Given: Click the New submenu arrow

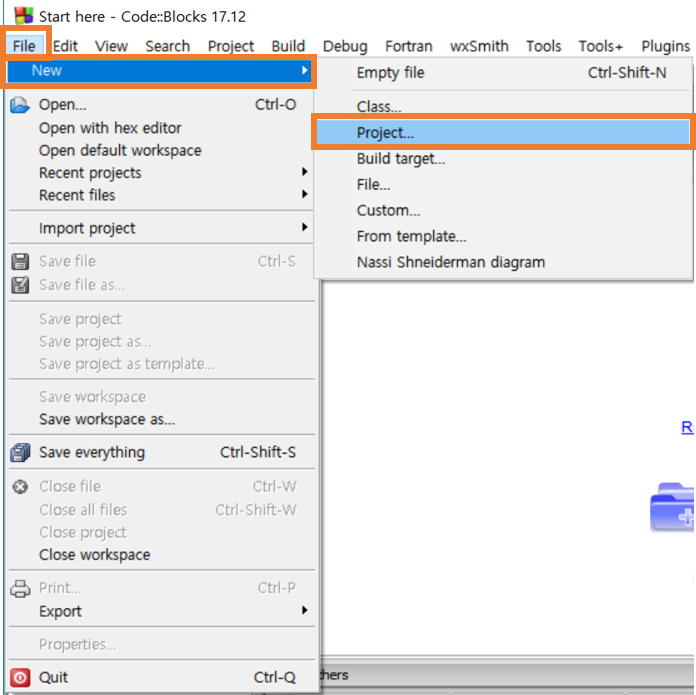Looking at the screenshot, I should click(x=304, y=70).
